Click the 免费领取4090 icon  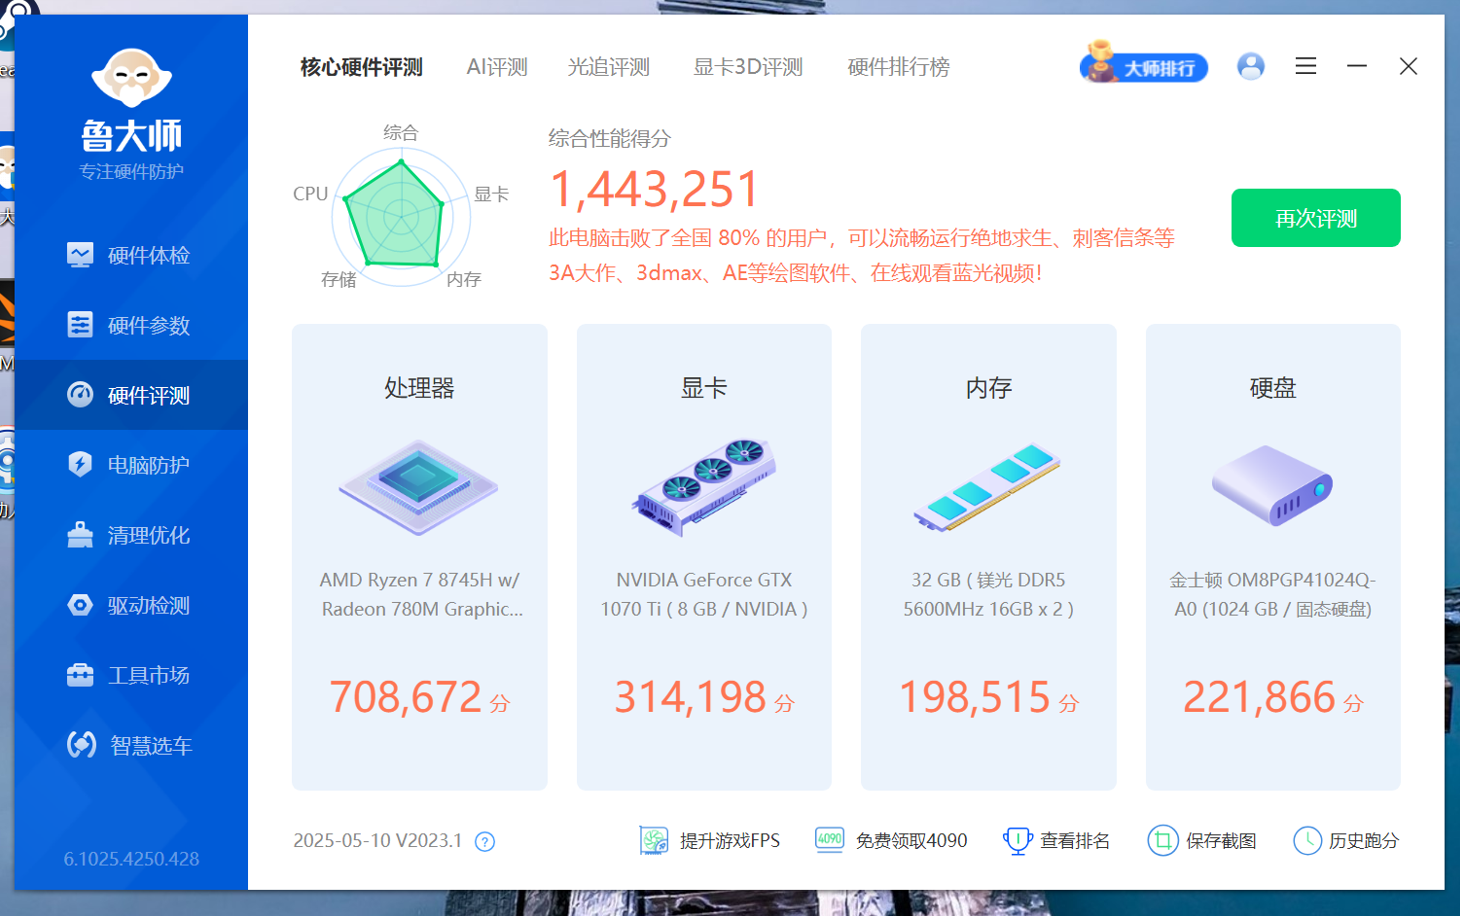coord(829,840)
